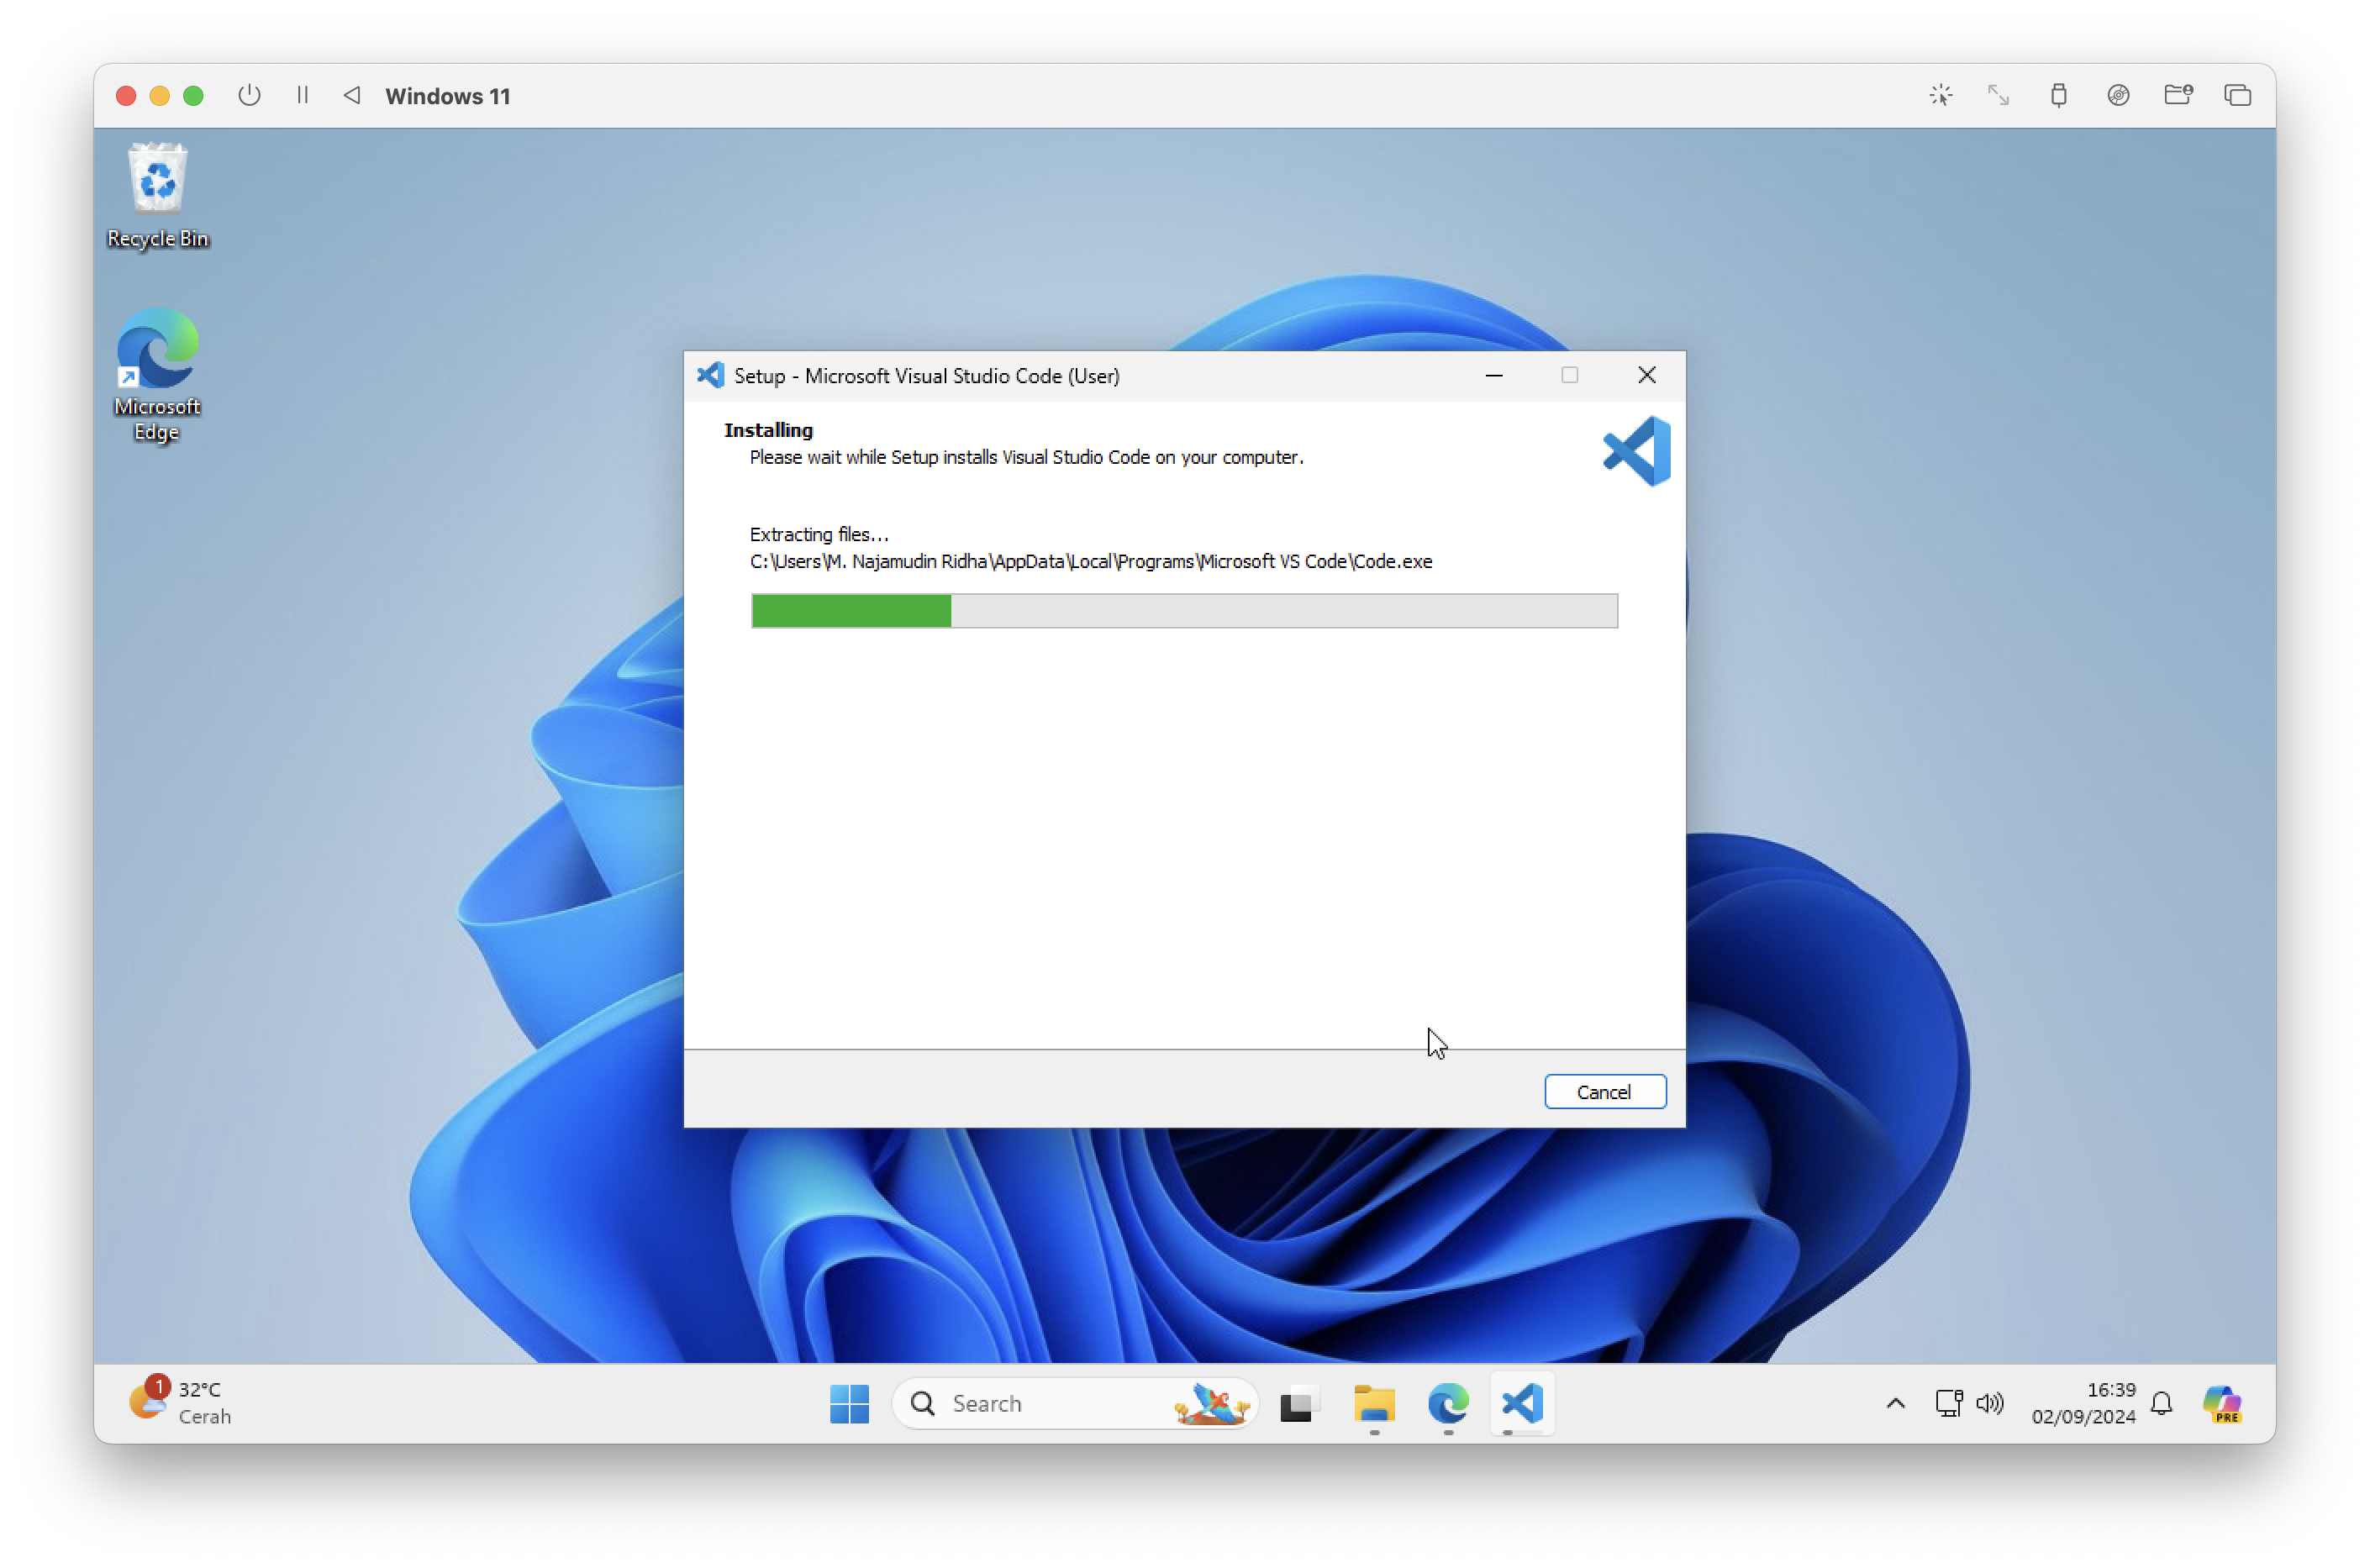Pause the Windows 11 virtual machine
2370x1568 pixels.
pyautogui.click(x=302, y=95)
